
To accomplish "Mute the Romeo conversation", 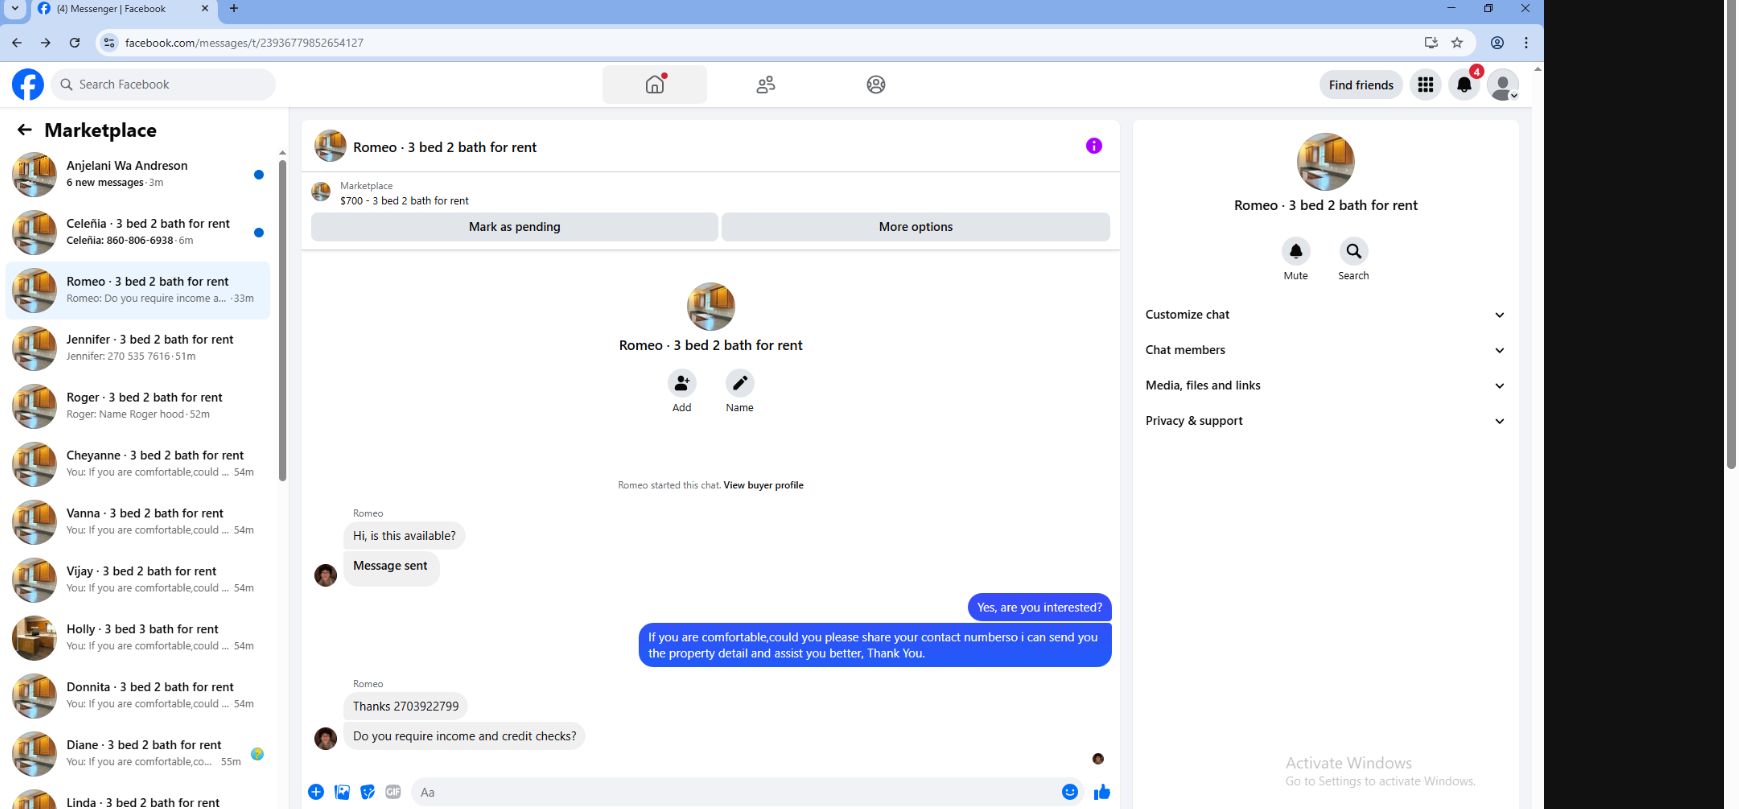I will point(1296,251).
